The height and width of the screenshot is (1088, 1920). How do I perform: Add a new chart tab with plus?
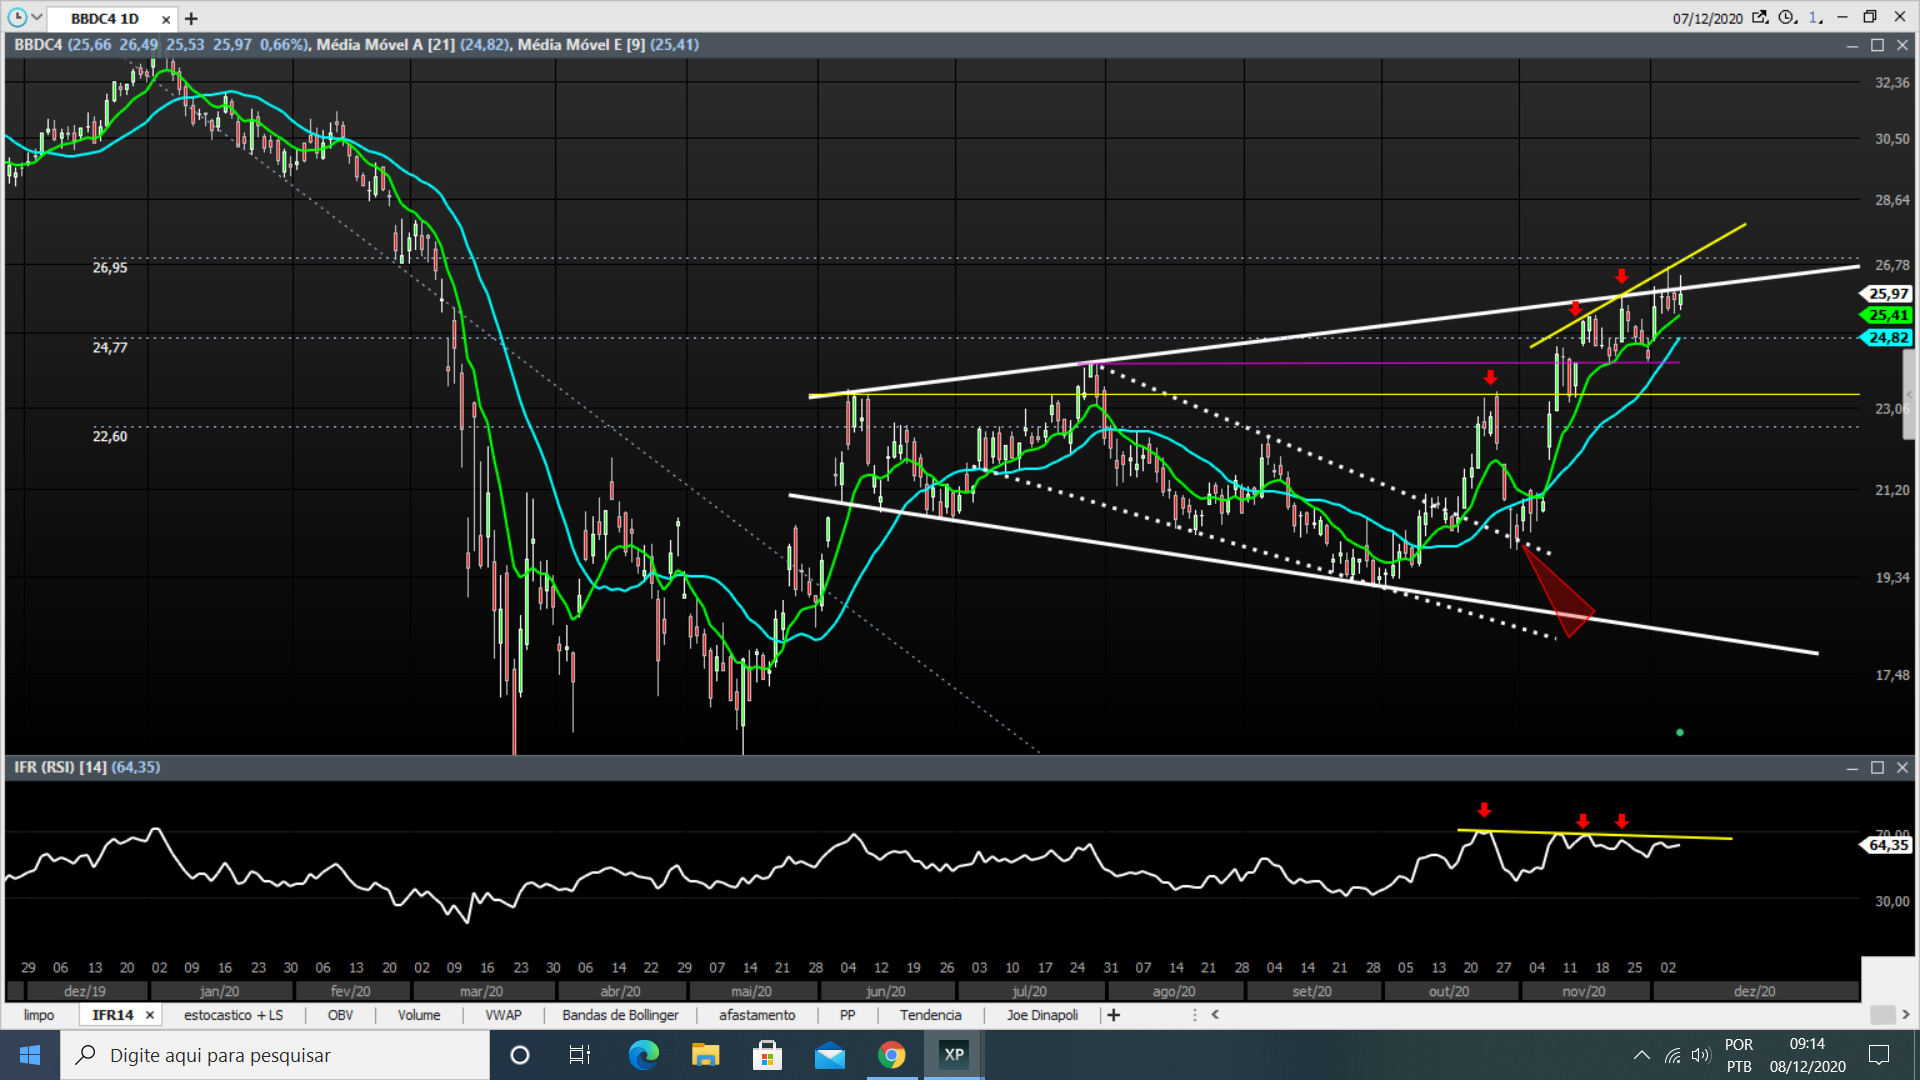pos(191,18)
